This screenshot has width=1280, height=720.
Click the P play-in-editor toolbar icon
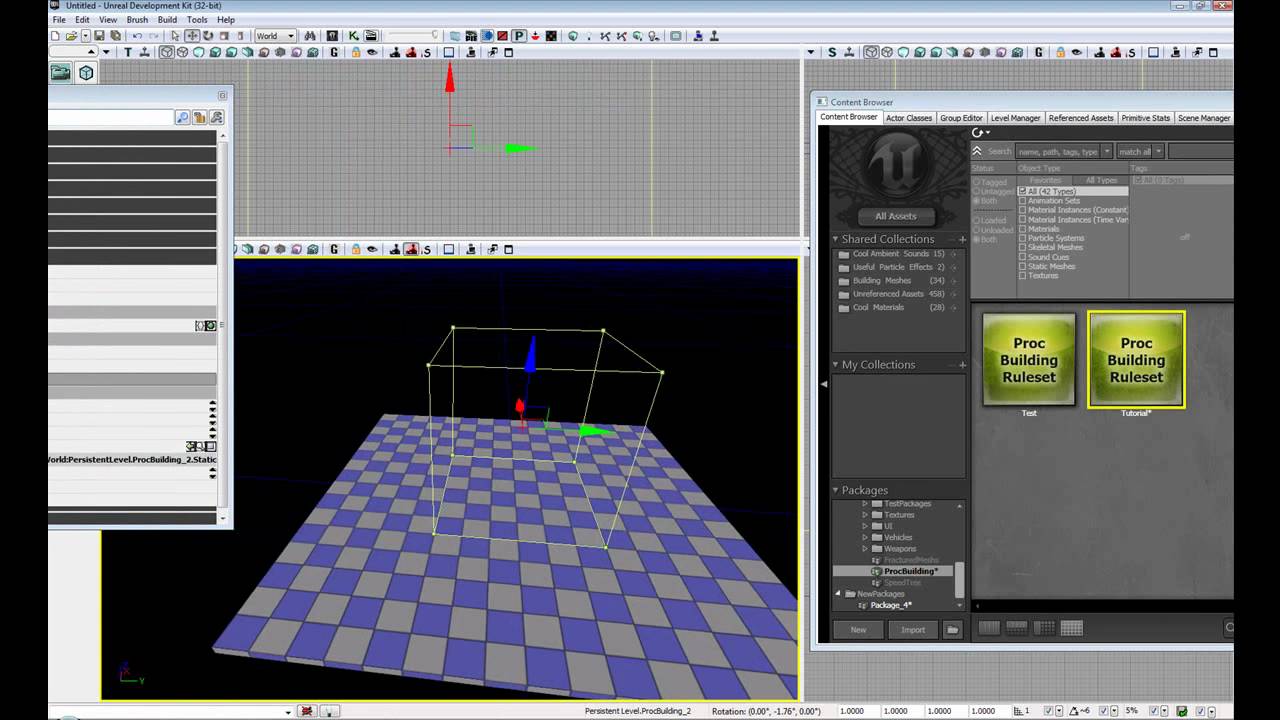point(519,36)
